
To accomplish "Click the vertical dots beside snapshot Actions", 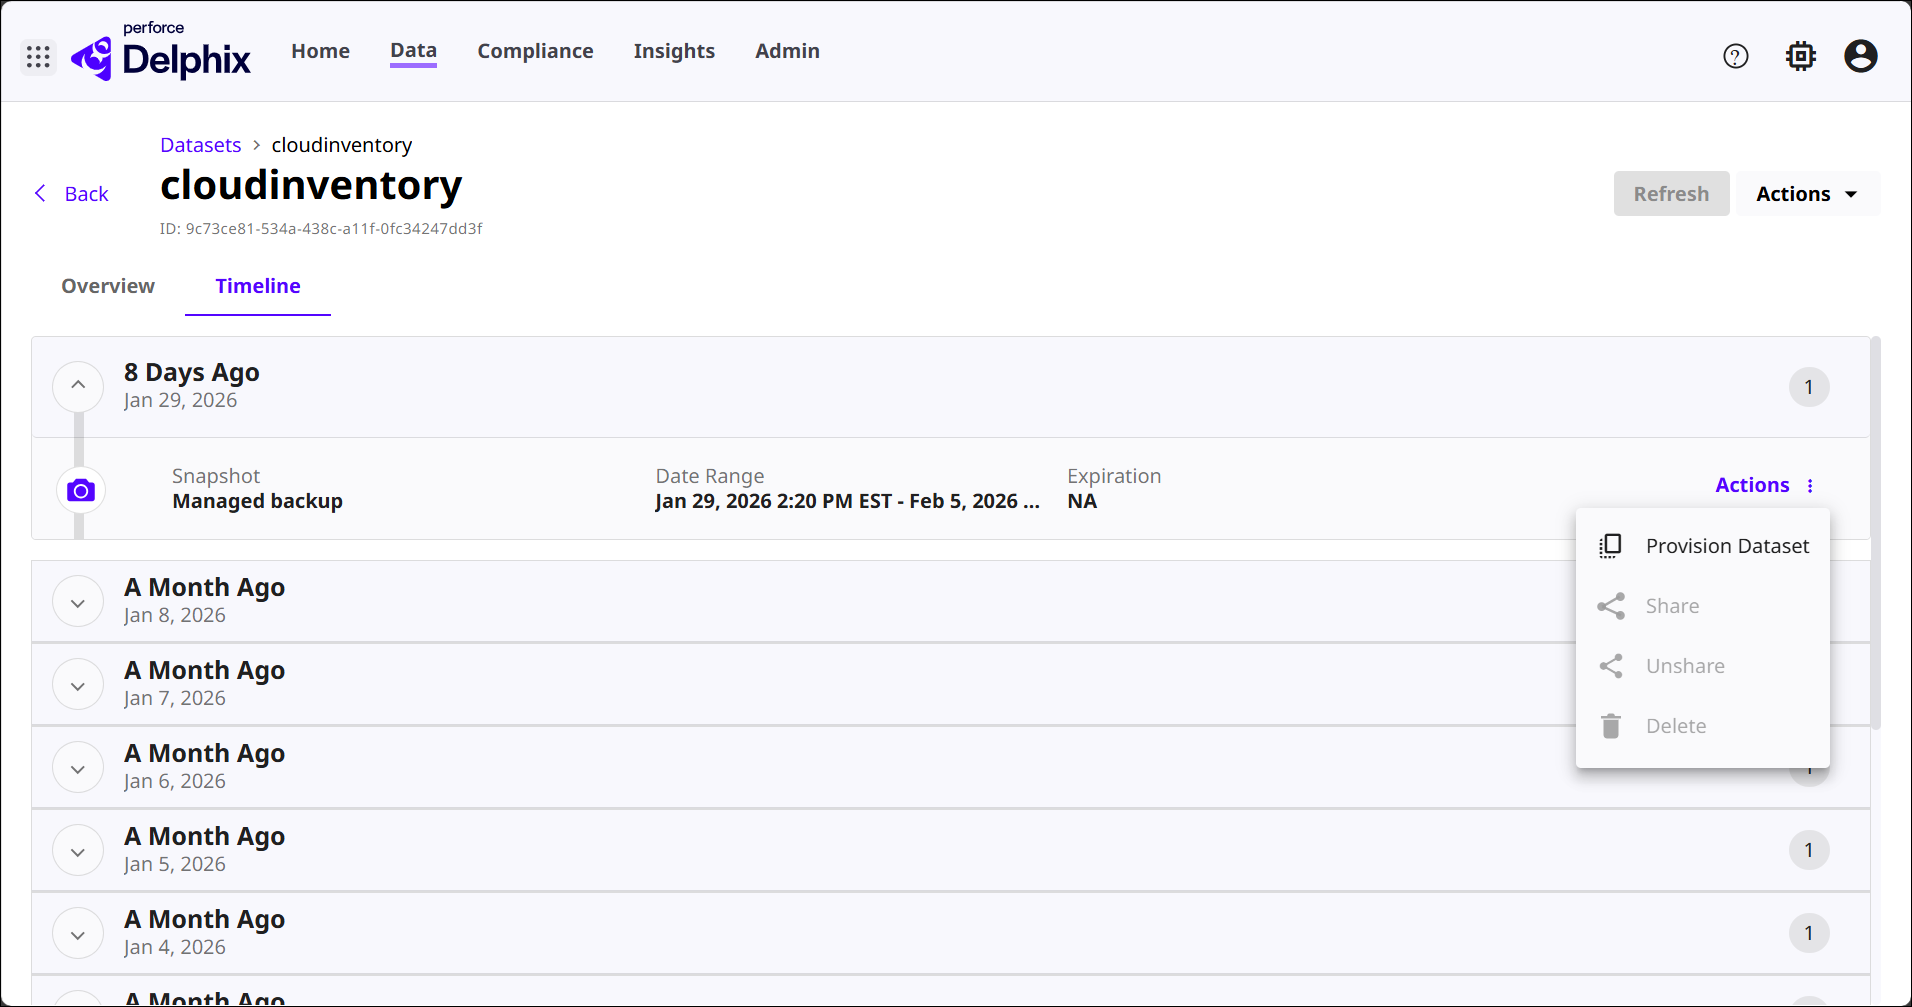I will [x=1810, y=486].
